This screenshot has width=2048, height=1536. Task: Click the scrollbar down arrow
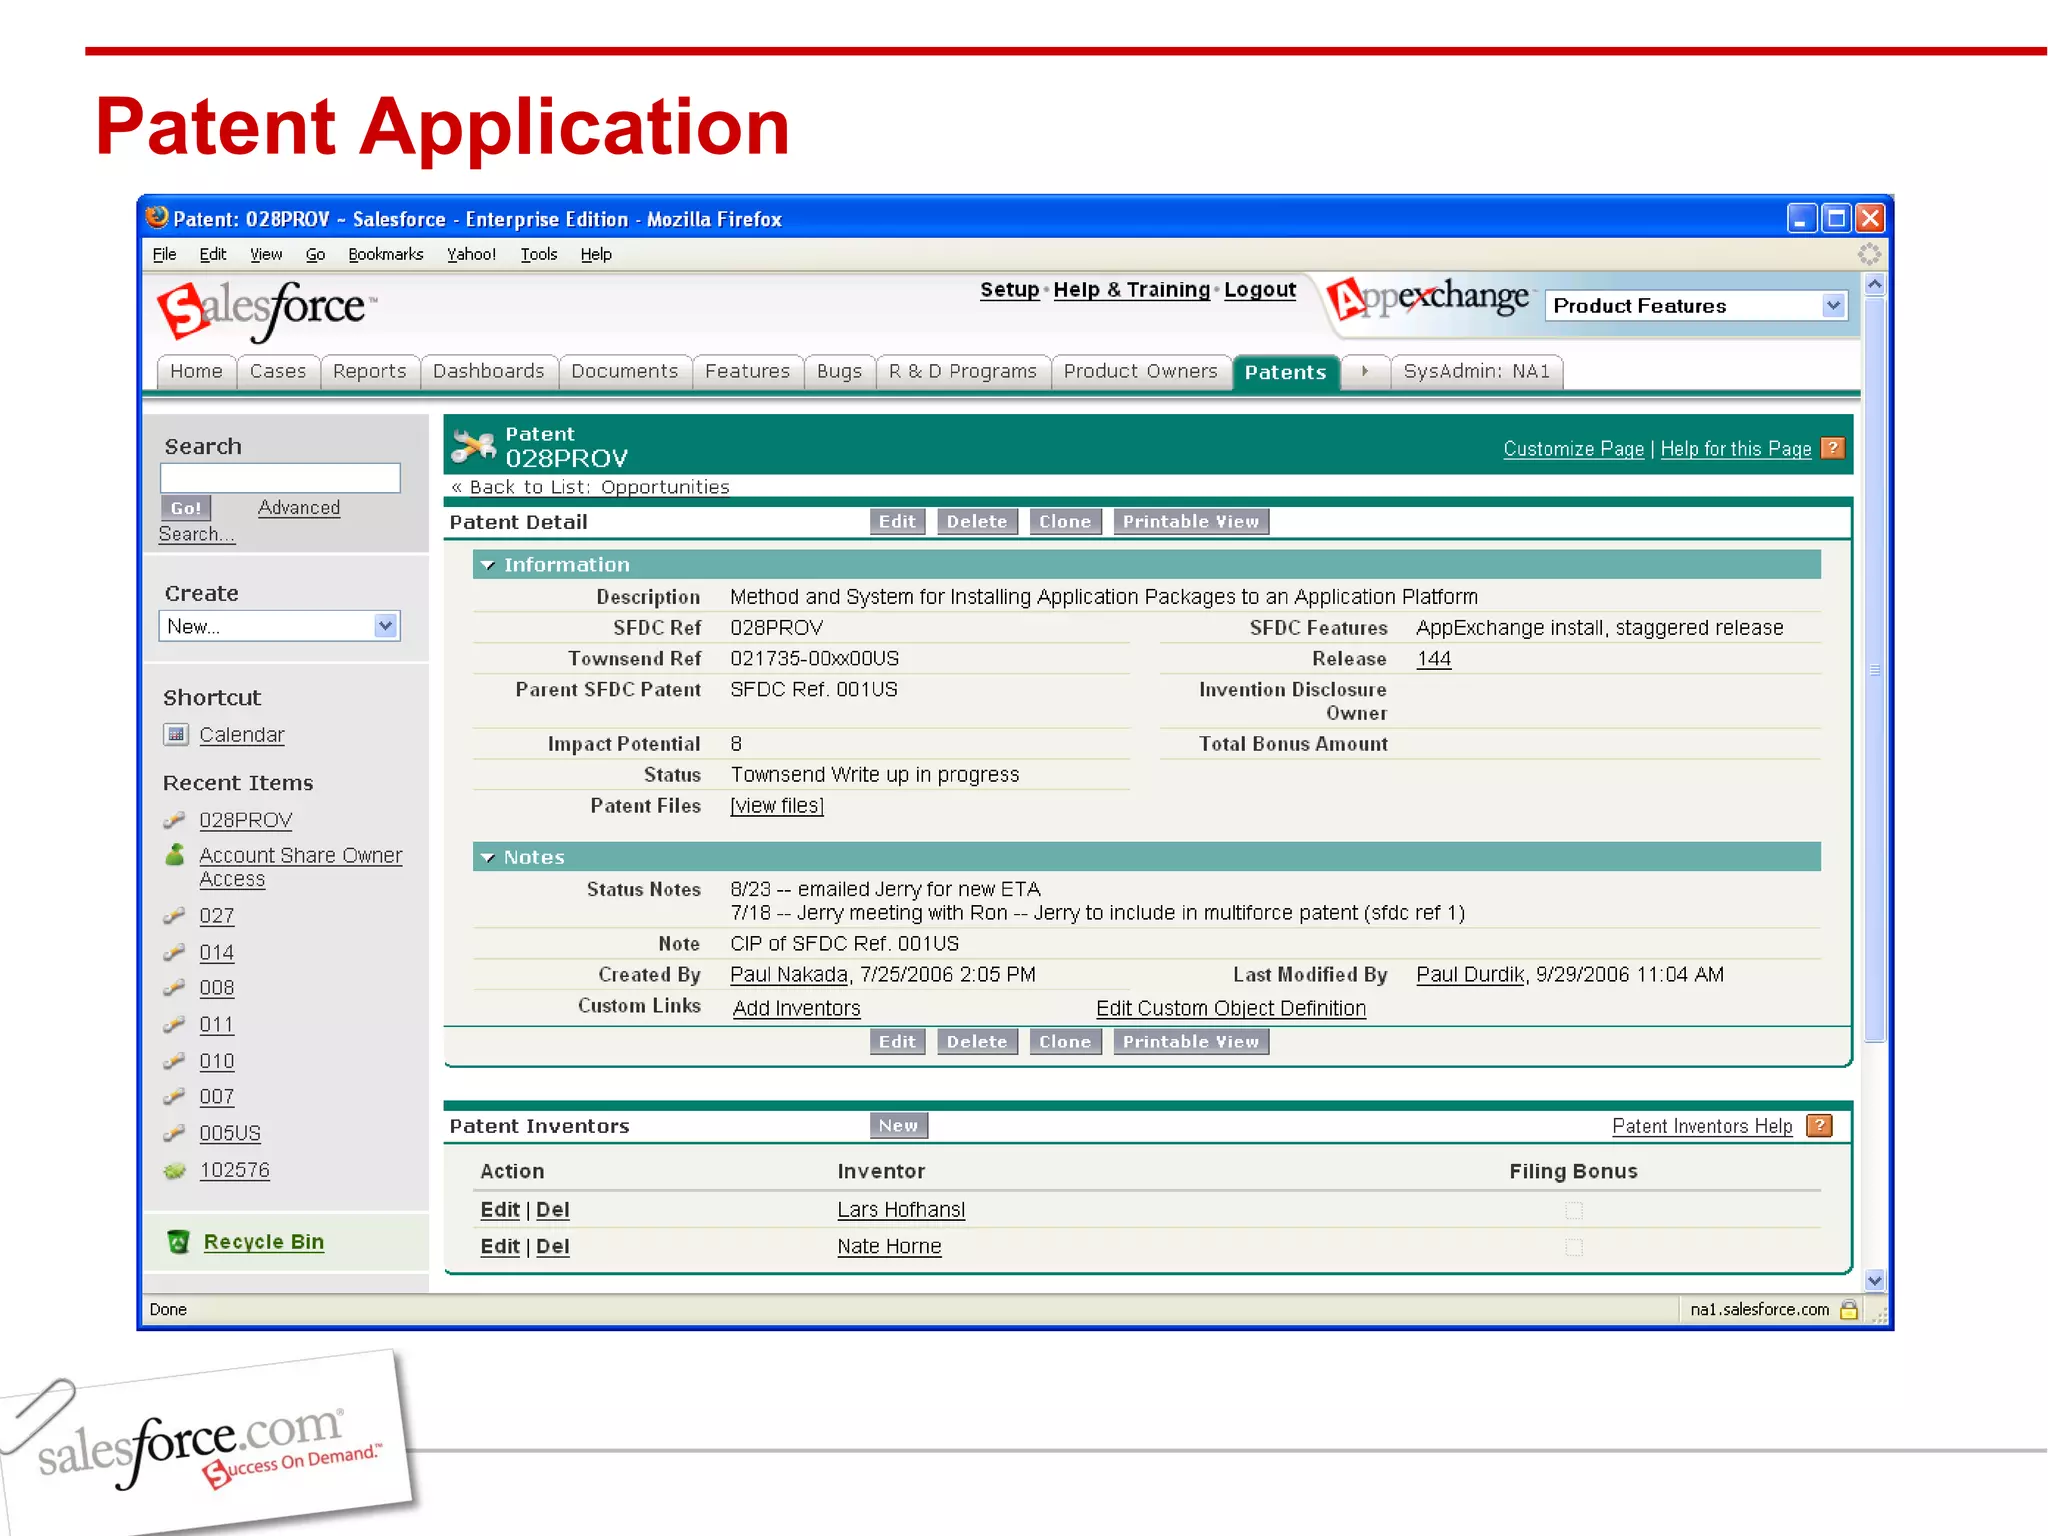tap(1875, 1280)
